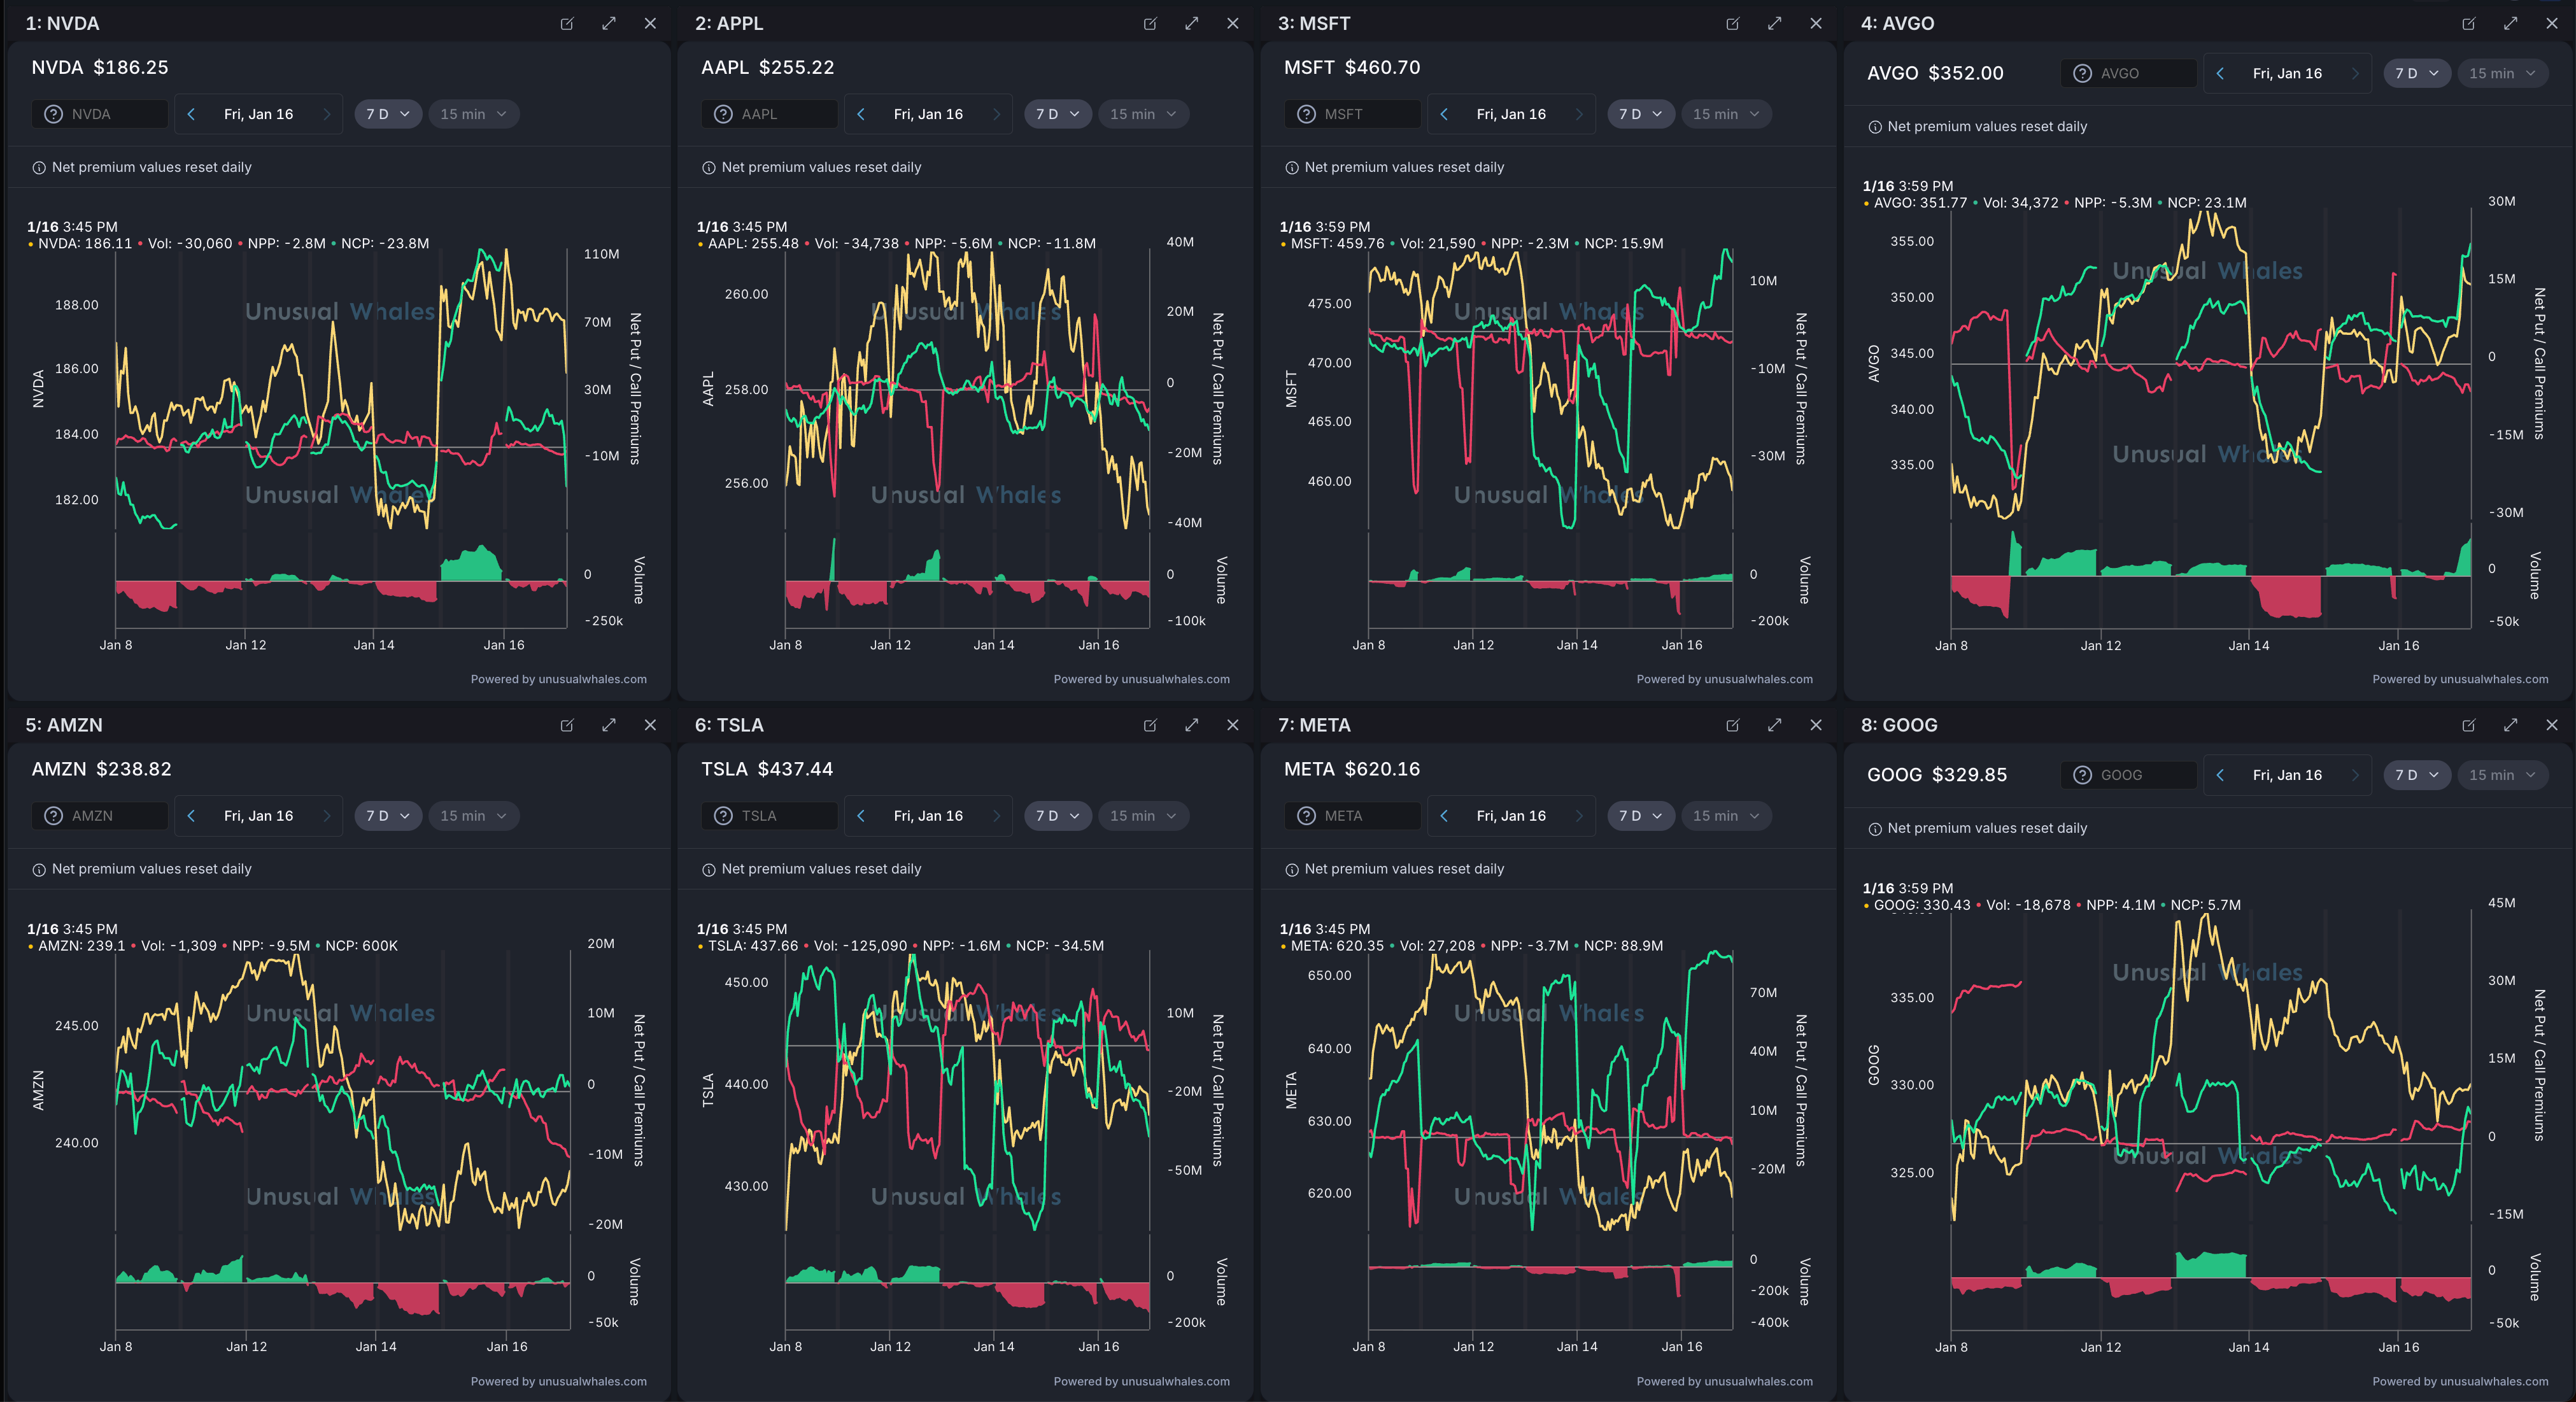Click edit icon on MSFT panel header

pos(1733,23)
